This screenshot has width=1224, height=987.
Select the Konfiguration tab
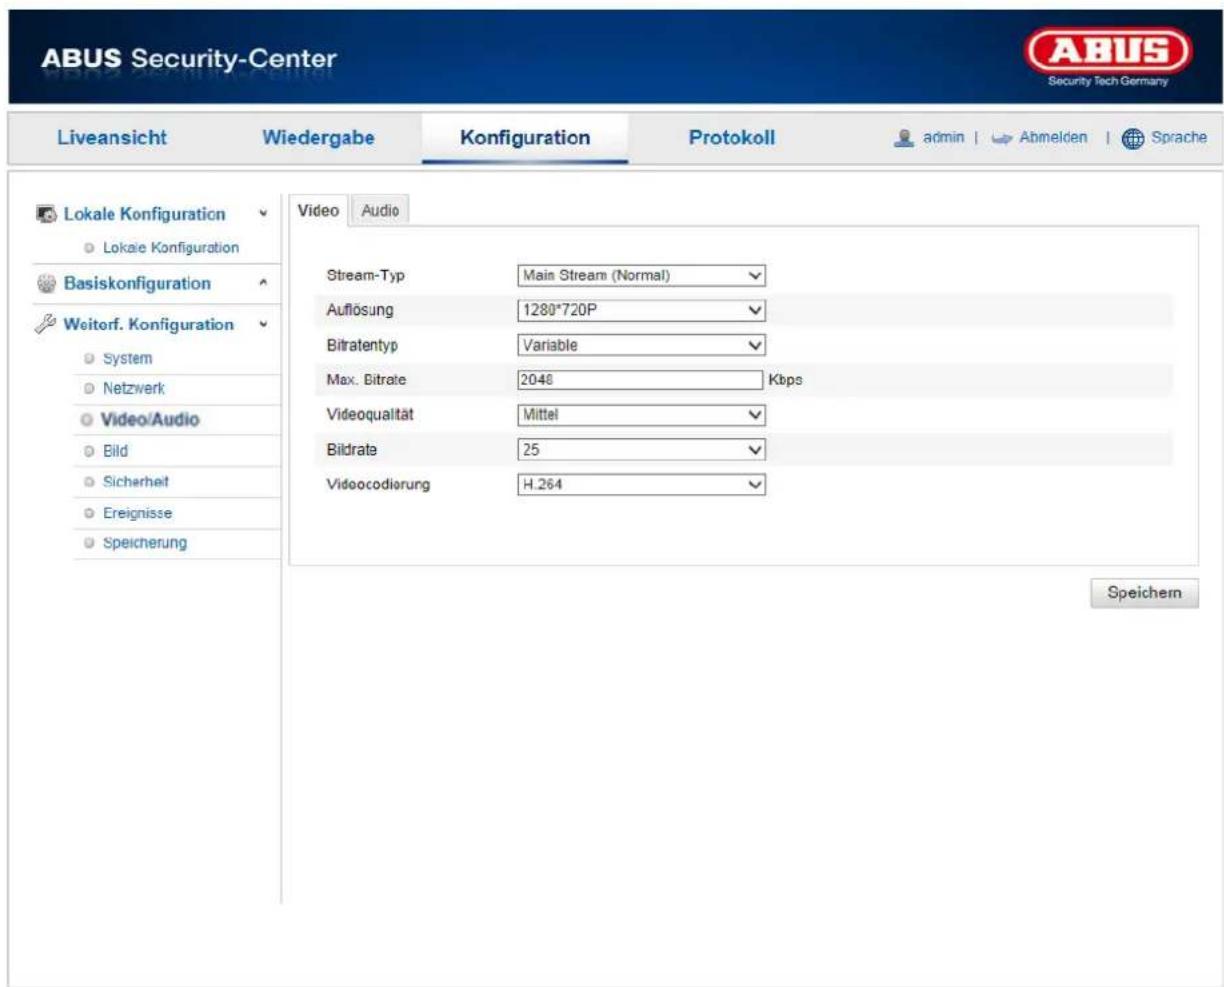click(525, 138)
